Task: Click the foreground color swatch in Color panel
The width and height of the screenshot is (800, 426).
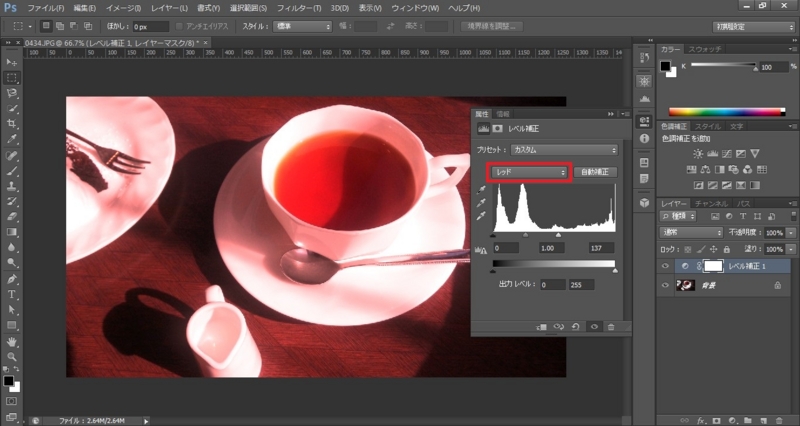Action: click(665, 66)
